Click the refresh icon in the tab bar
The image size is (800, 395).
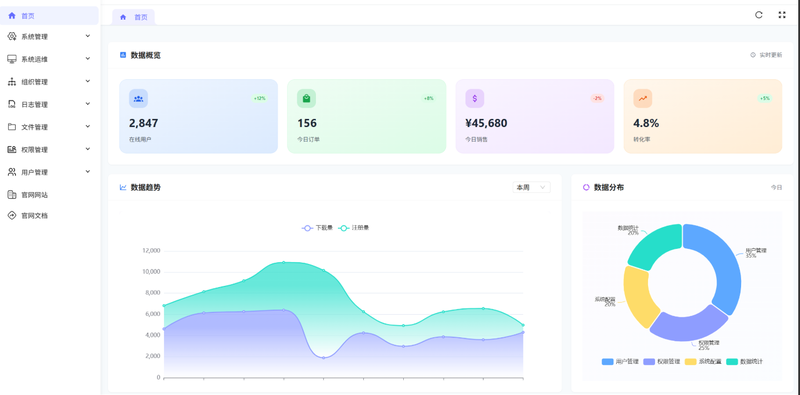tap(759, 15)
